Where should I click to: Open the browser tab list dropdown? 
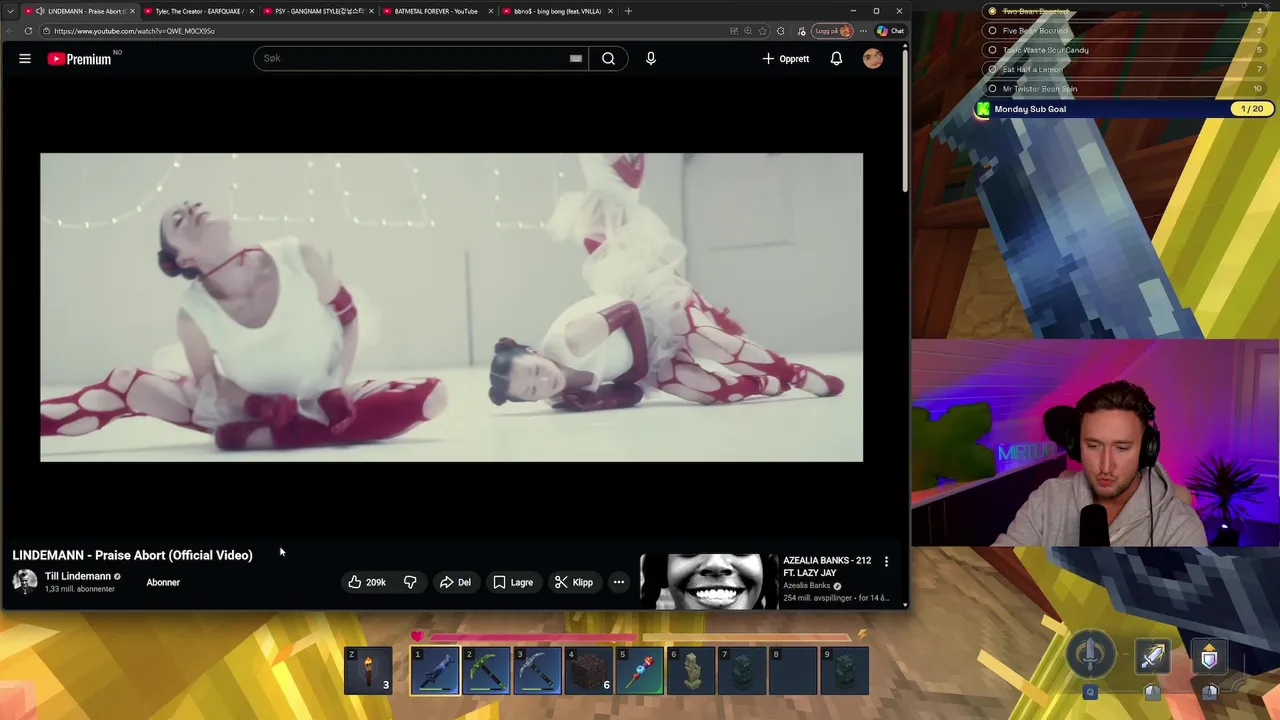tap(10, 11)
